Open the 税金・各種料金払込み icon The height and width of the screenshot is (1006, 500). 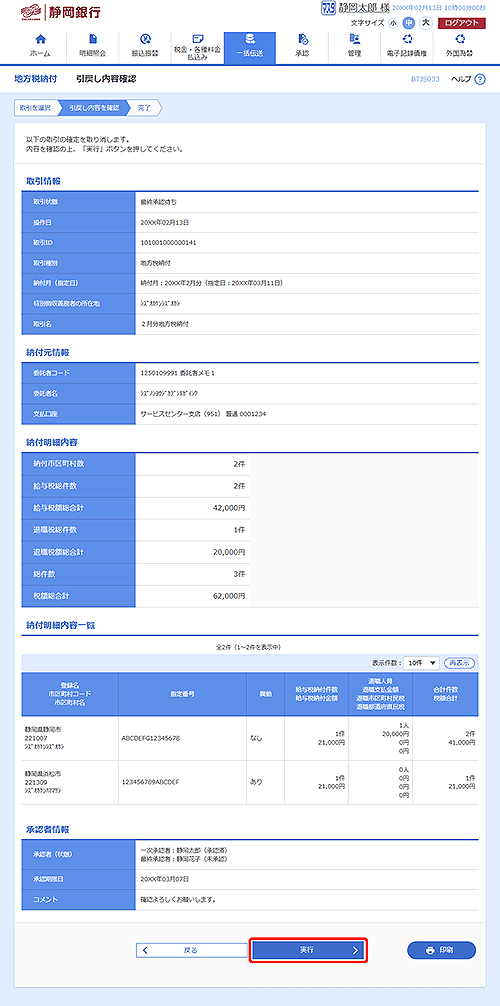pos(198,38)
